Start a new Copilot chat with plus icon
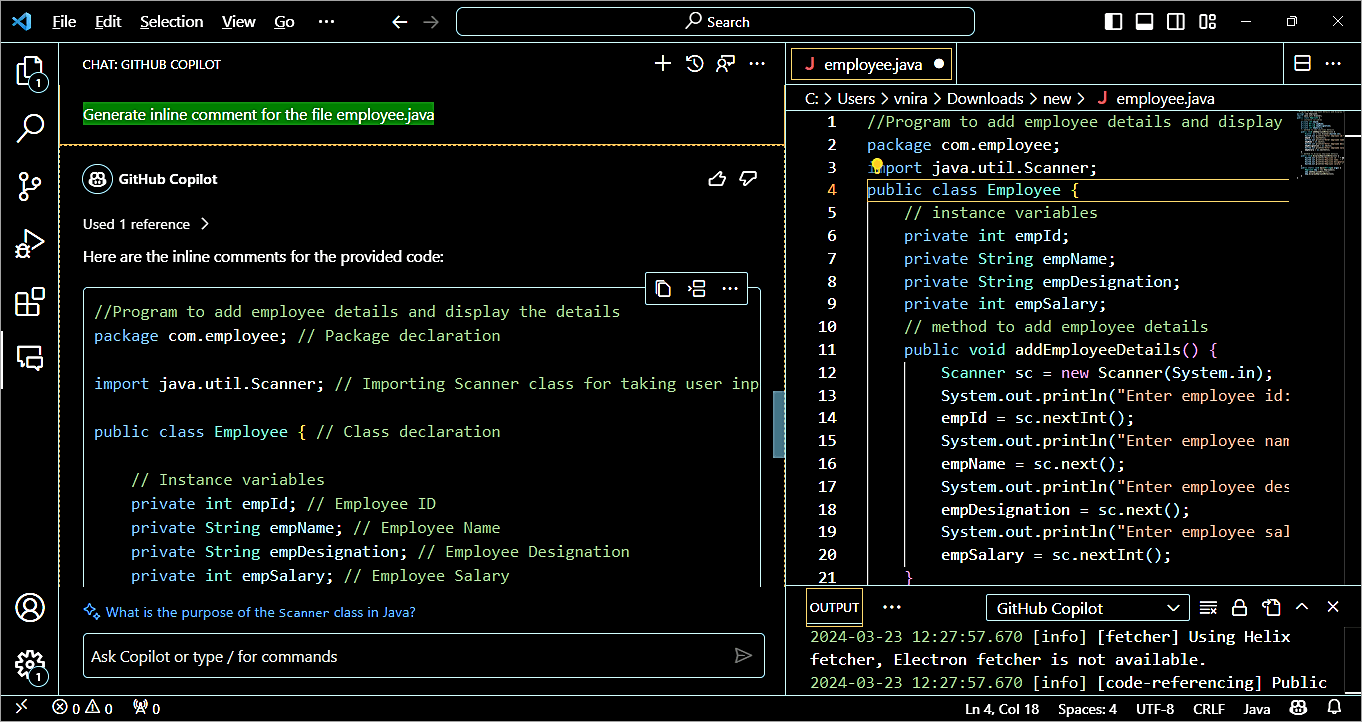 click(662, 64)
